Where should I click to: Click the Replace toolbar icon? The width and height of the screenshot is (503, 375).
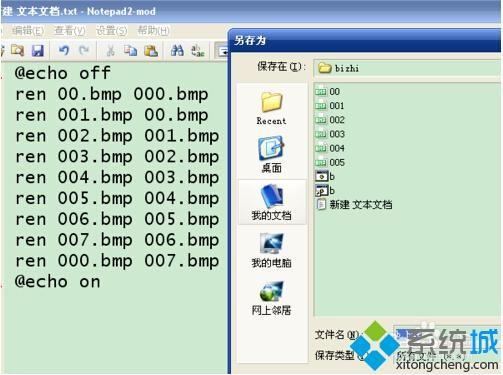click(x=198, y=50)
